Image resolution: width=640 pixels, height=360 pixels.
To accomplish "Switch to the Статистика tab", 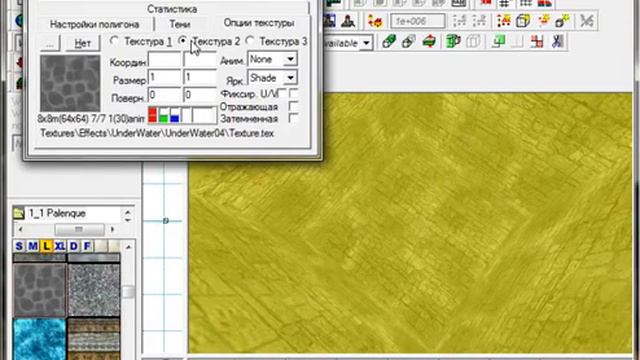I will pyautogui.click(x=172, y=9).
